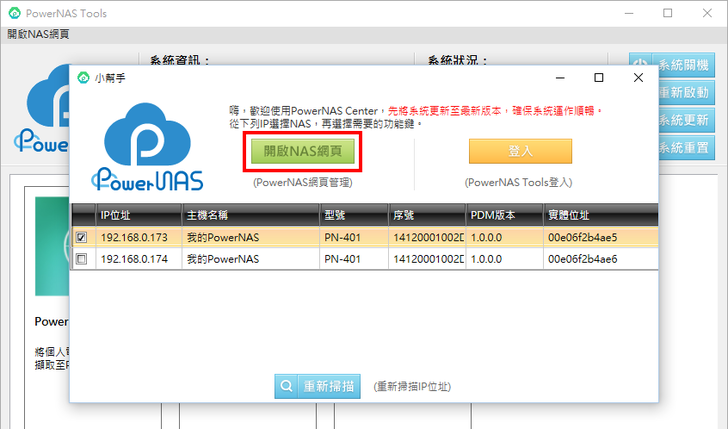Click PN-401 model in the 192.168.0.174 row
The image size is (728, 429).
pyautogui.click(x=343, y=259)
